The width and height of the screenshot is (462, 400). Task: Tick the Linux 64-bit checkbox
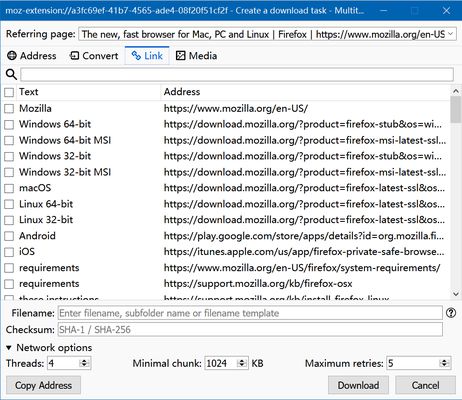pyautogui.click(x=9, y=204)
